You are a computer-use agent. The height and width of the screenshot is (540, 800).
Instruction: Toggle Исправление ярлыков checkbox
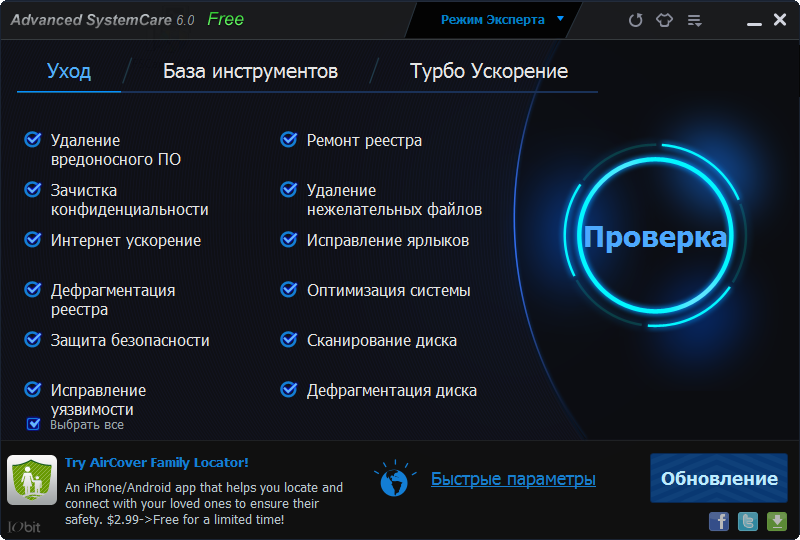tap(289, 239)
